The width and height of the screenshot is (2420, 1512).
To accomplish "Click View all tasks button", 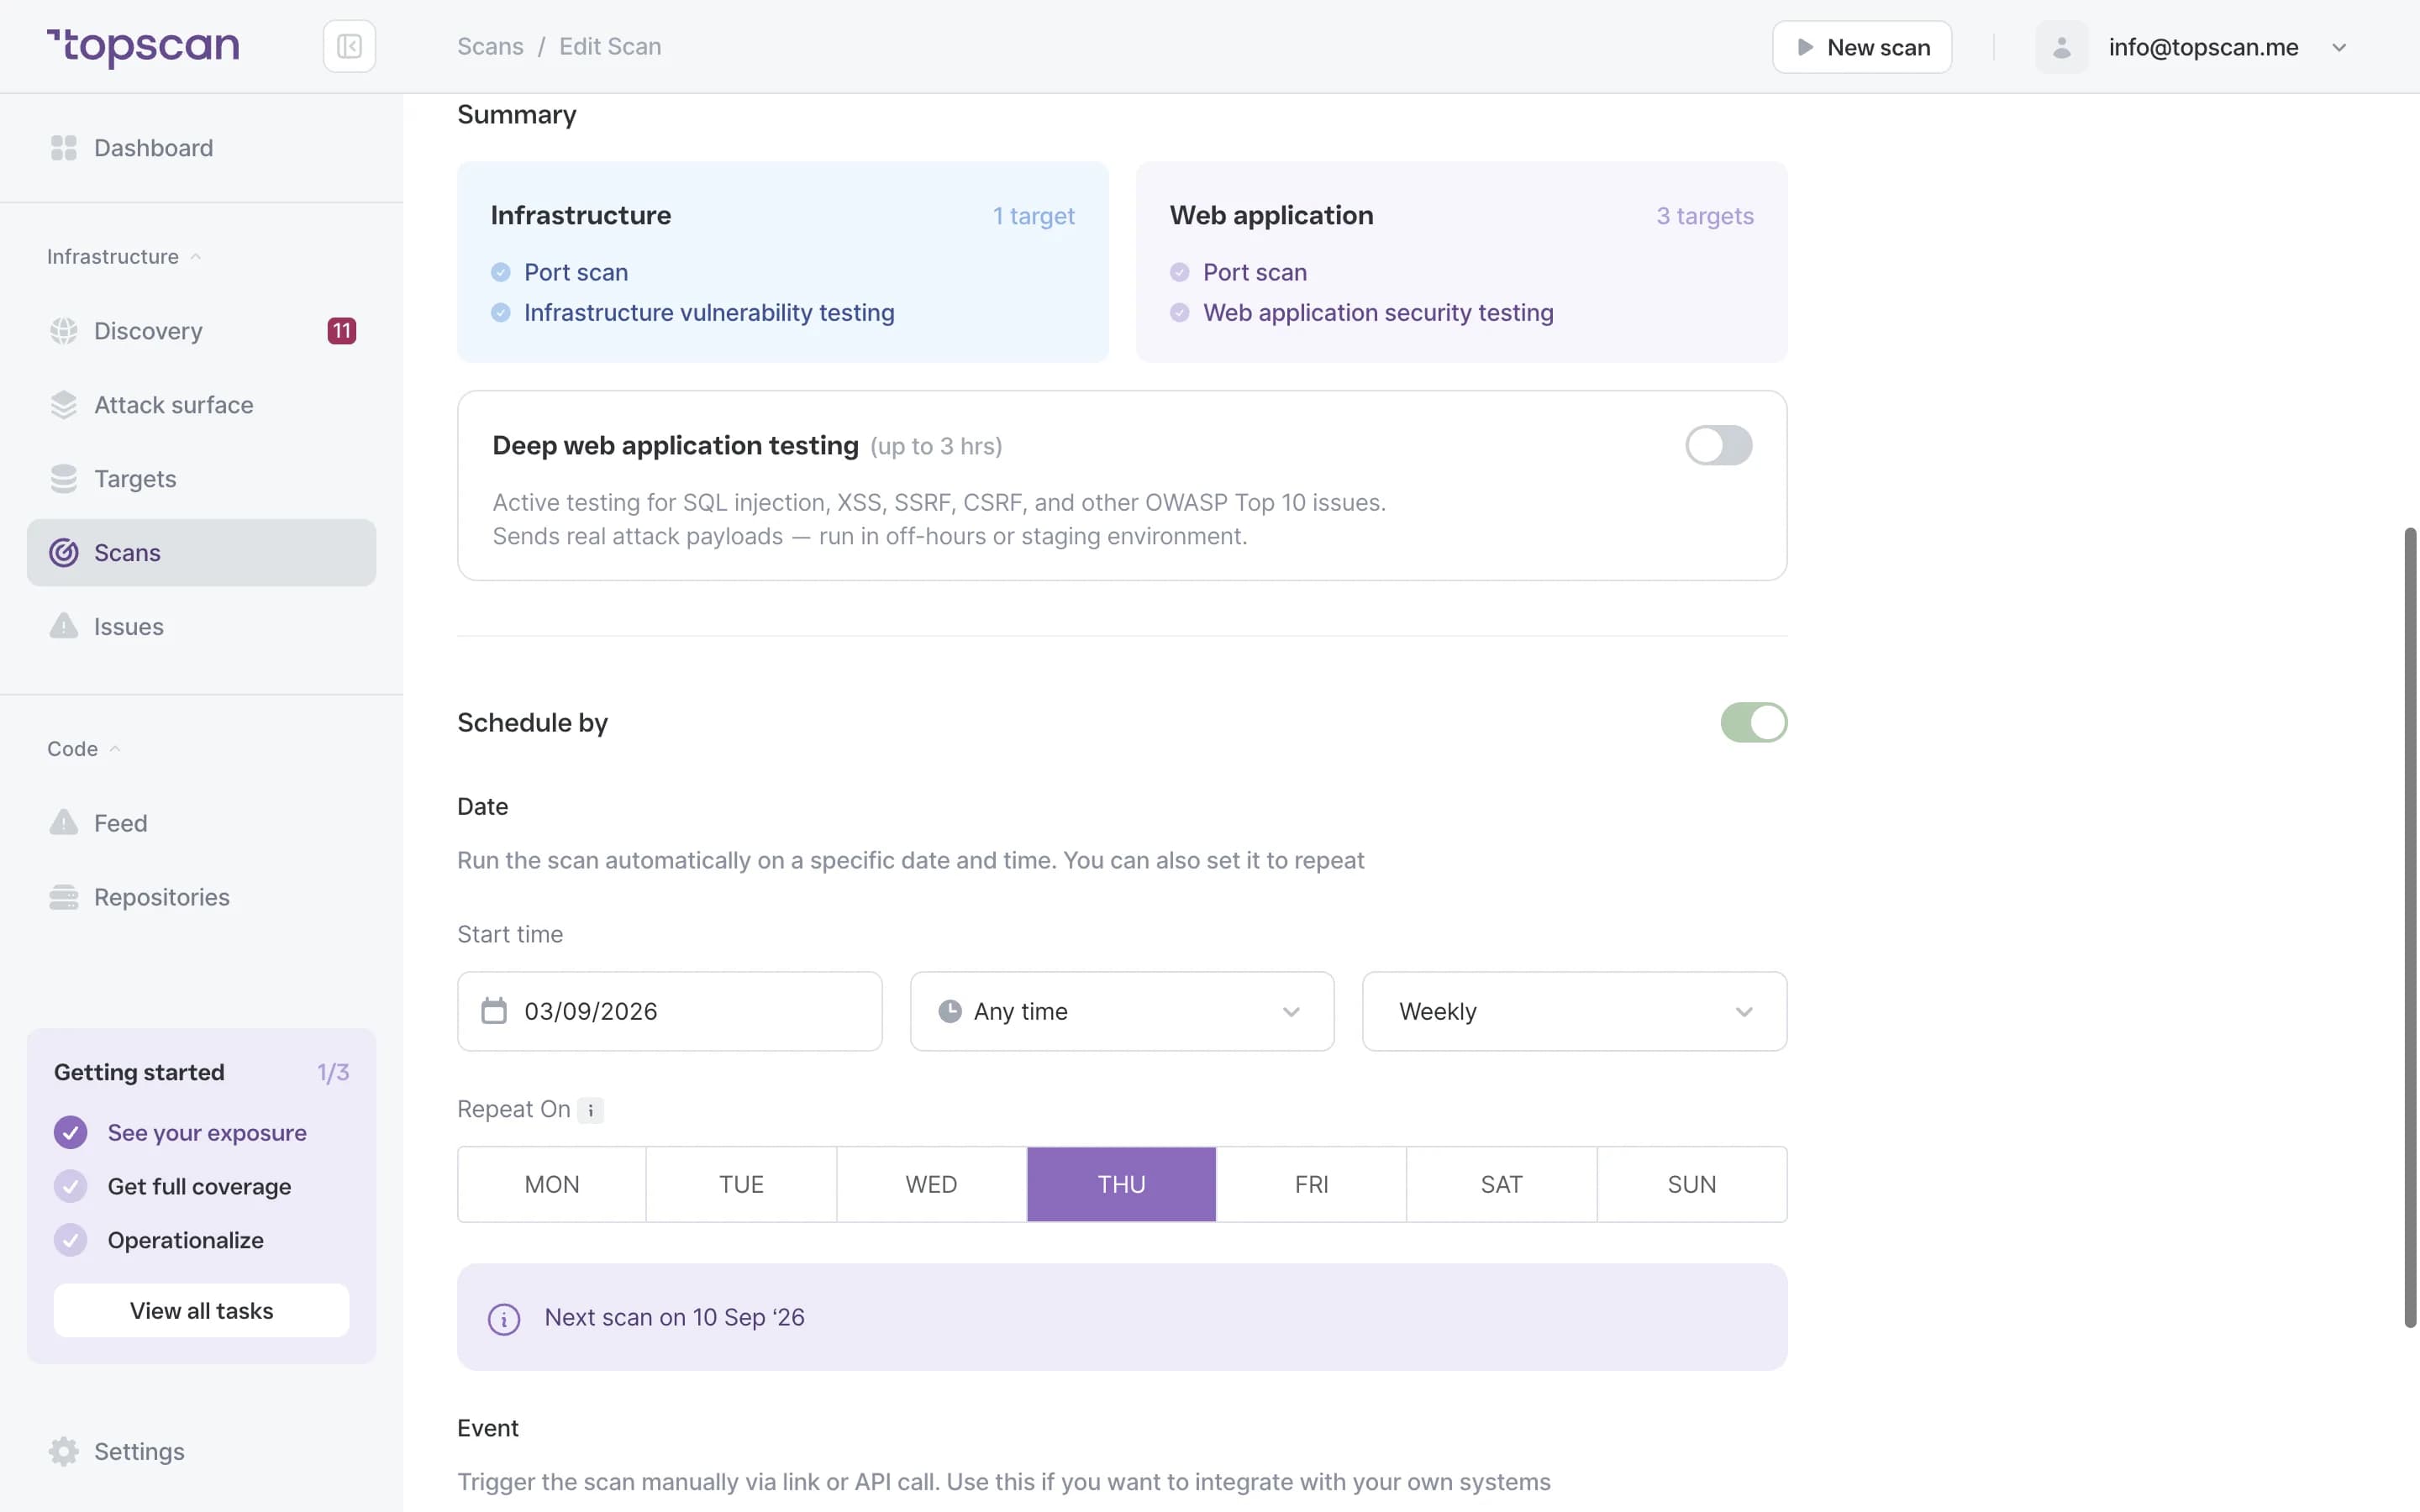I will coord(201,1310).
